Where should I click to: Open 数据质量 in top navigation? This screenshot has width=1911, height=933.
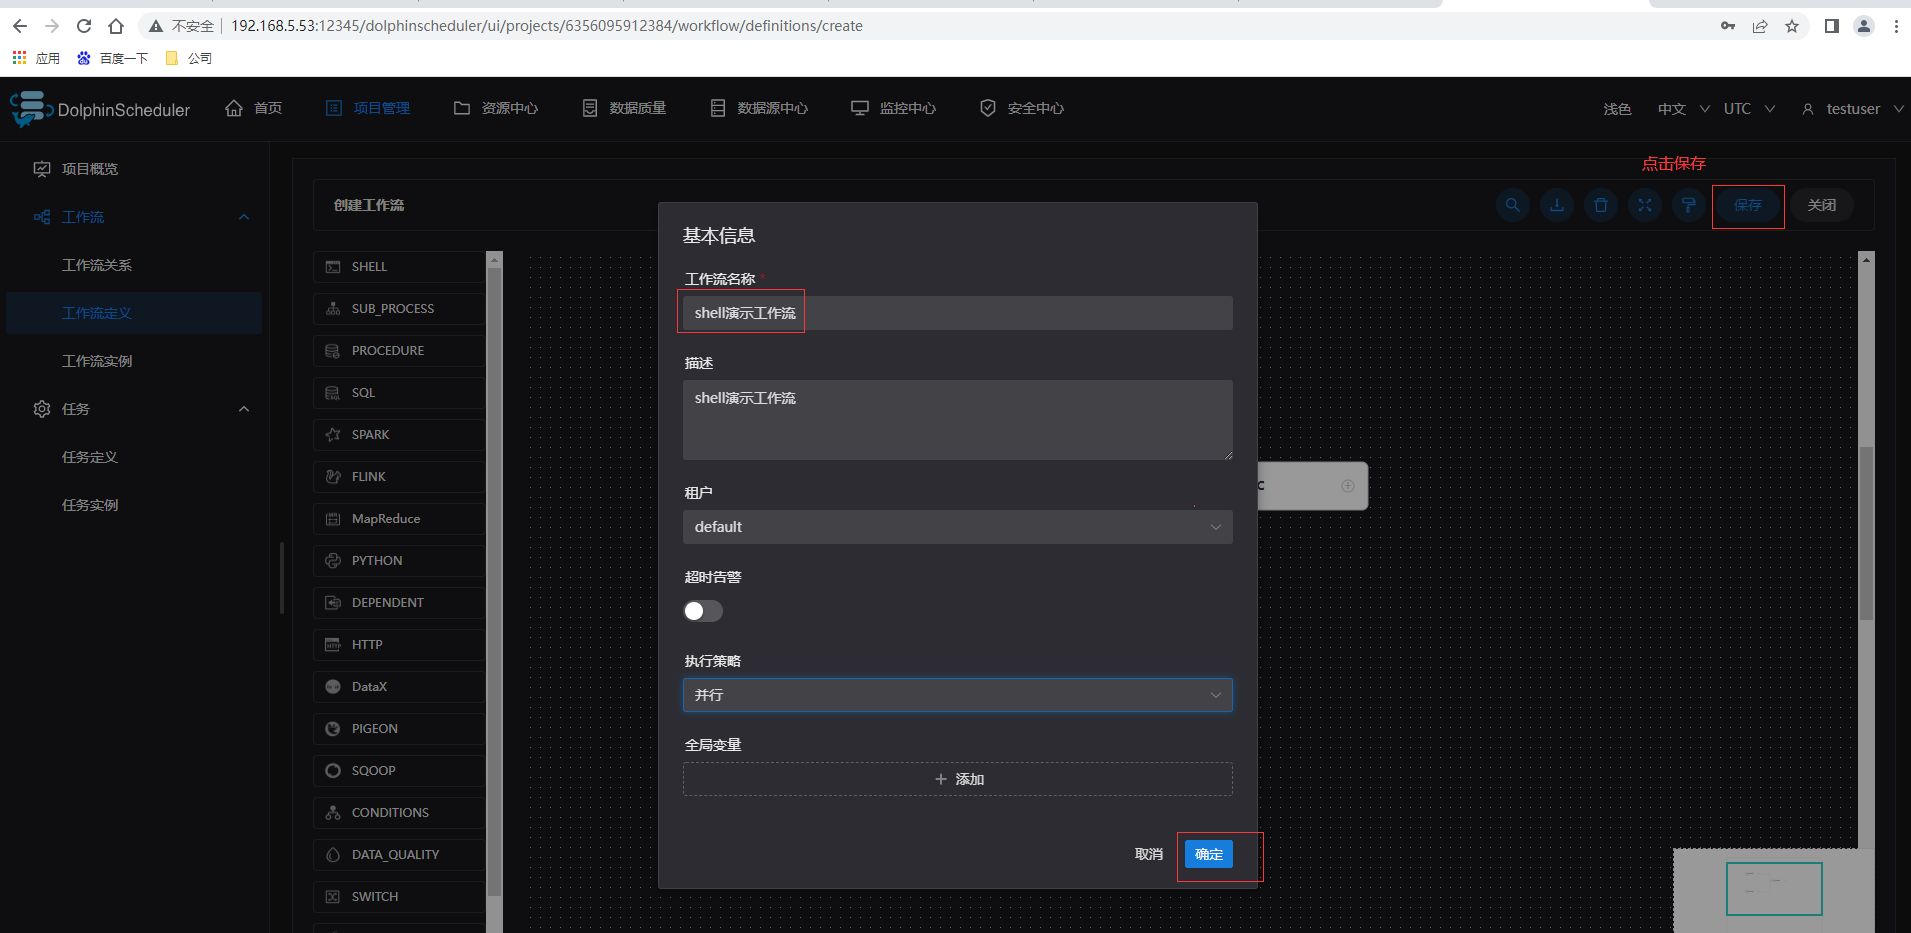click(624, 108)
